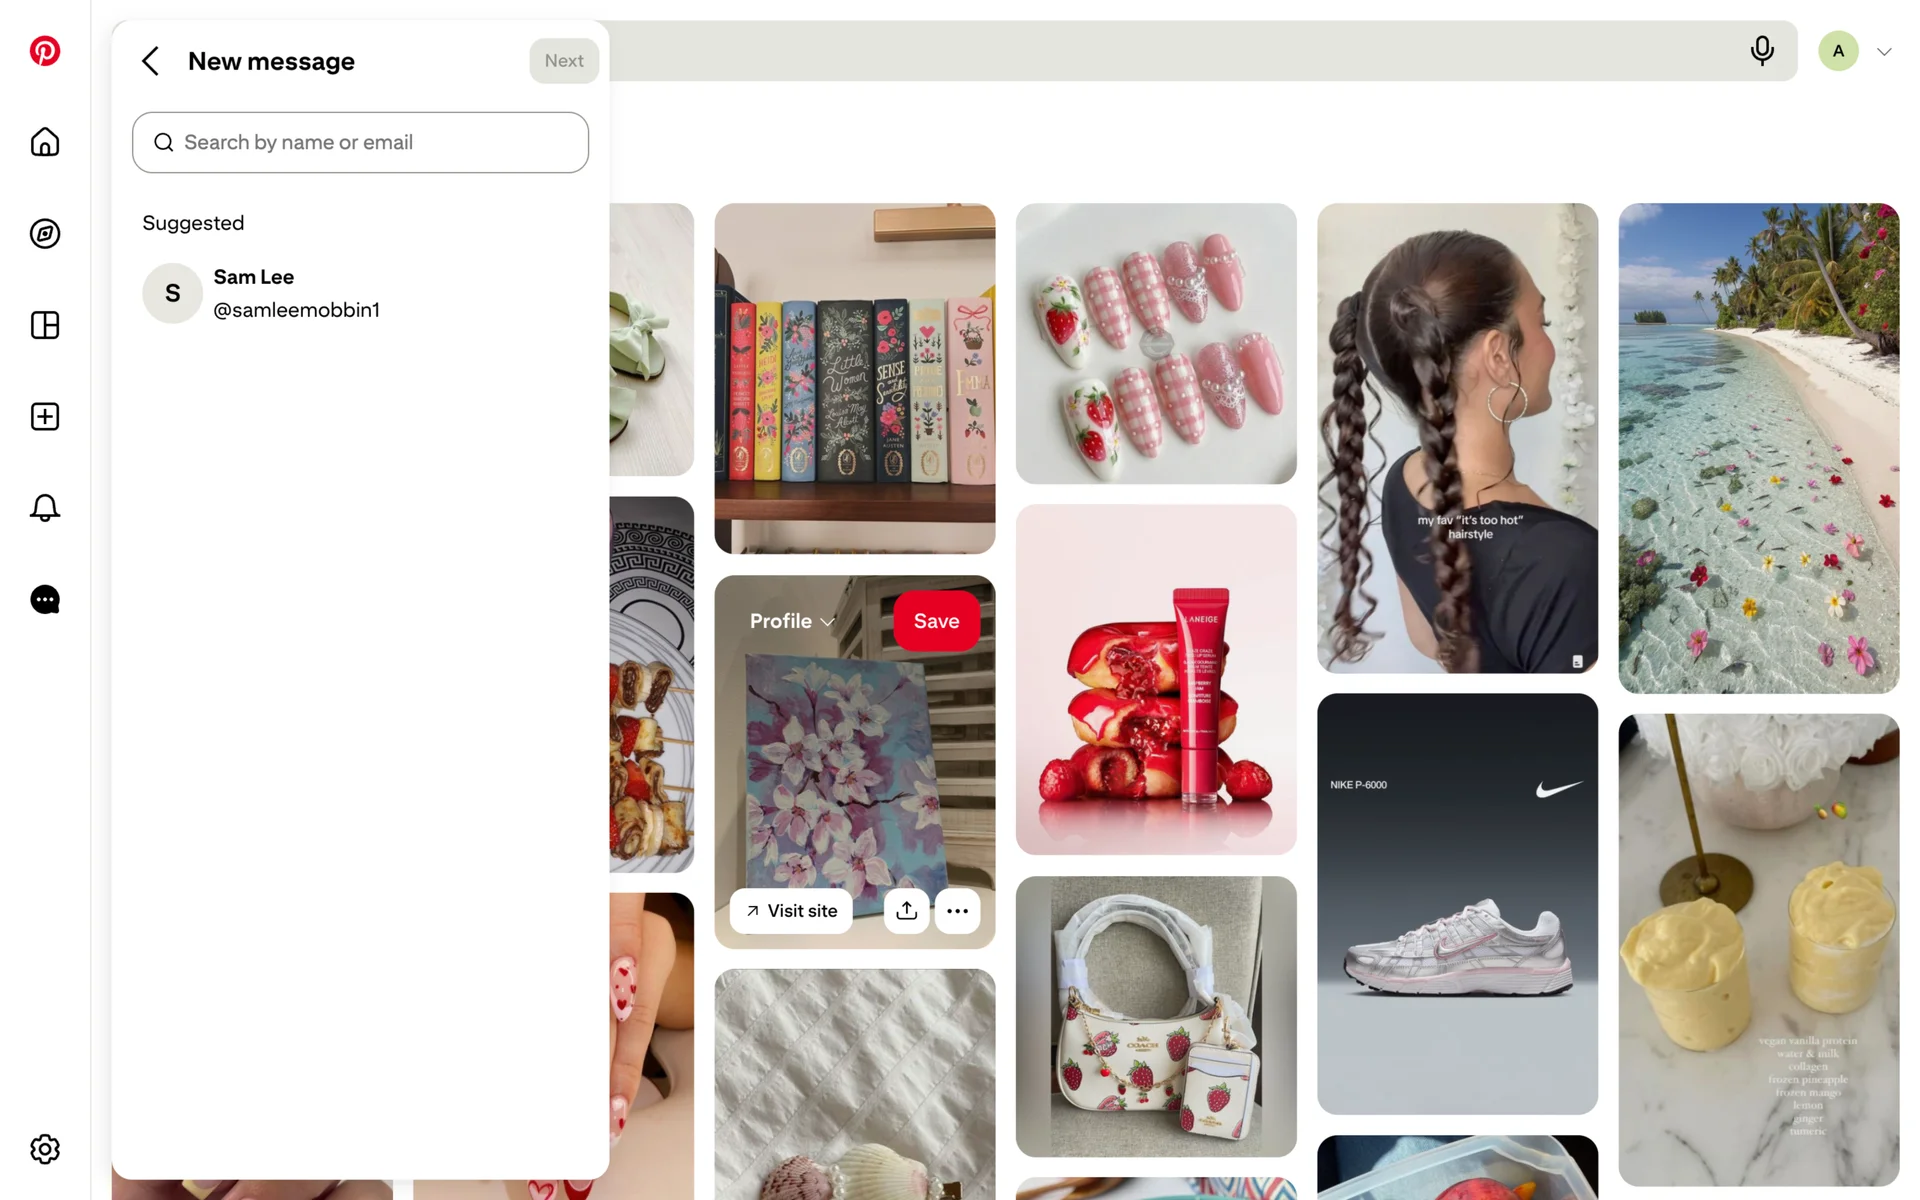Open notifications bell icon

tap(45, 508)
